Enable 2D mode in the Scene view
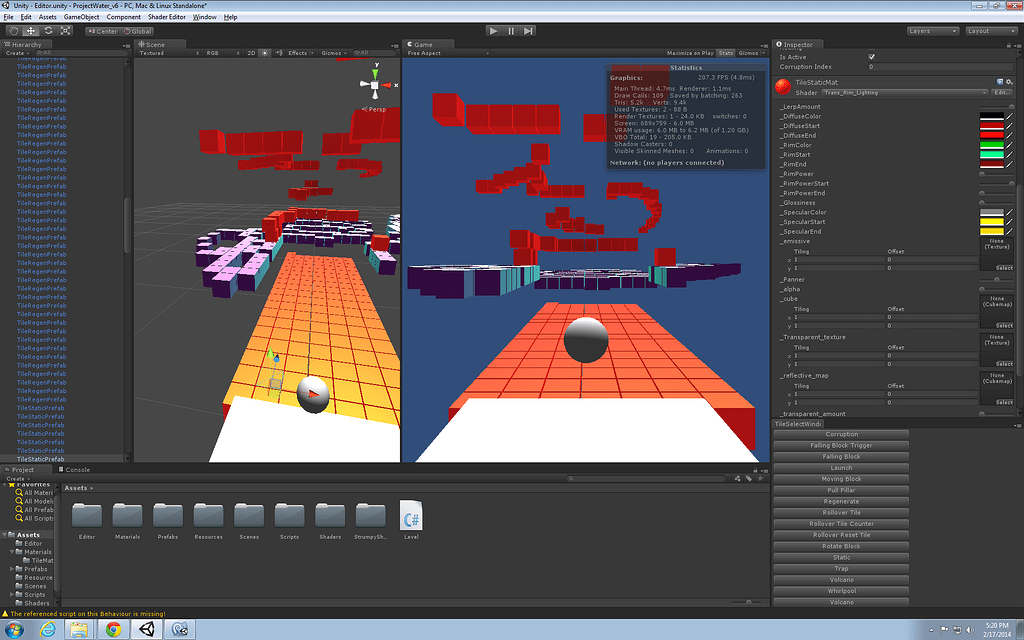Viewport: 1024px width, 640px height. point(250,52)
